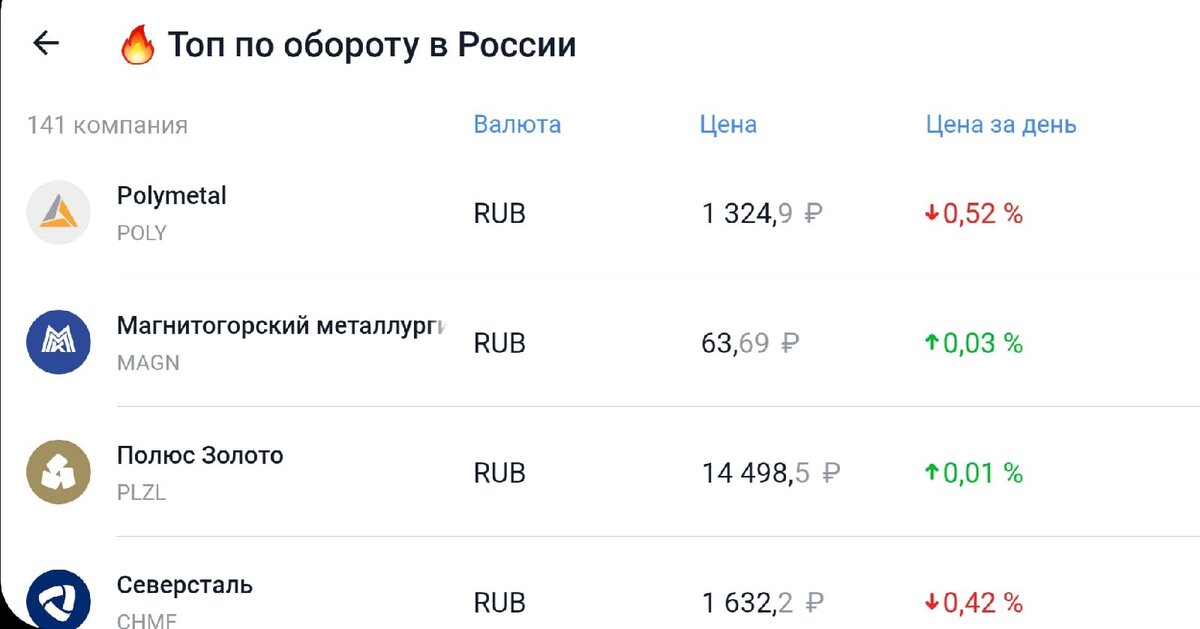Sort by Цена column header
This screenshot has width=1200, height=629.
point(728,125)
